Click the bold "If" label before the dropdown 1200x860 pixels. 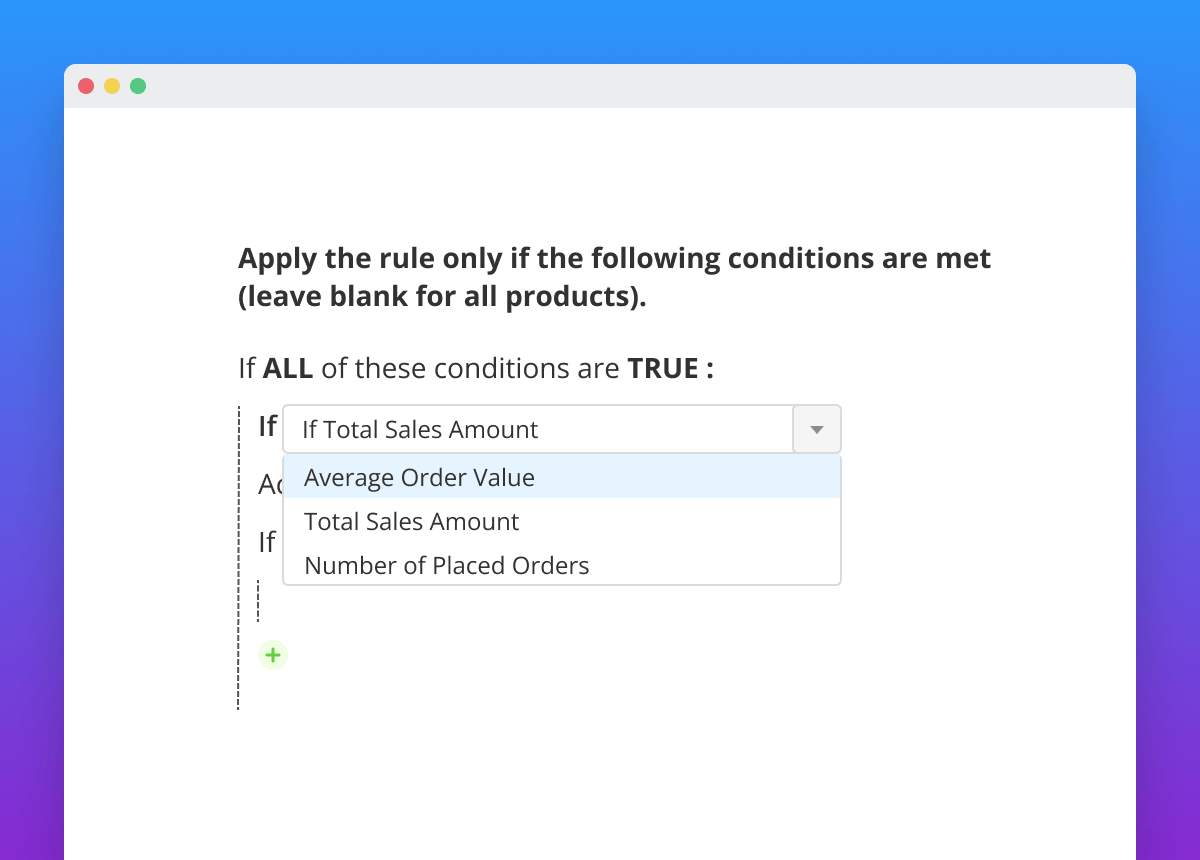[267, 426]
